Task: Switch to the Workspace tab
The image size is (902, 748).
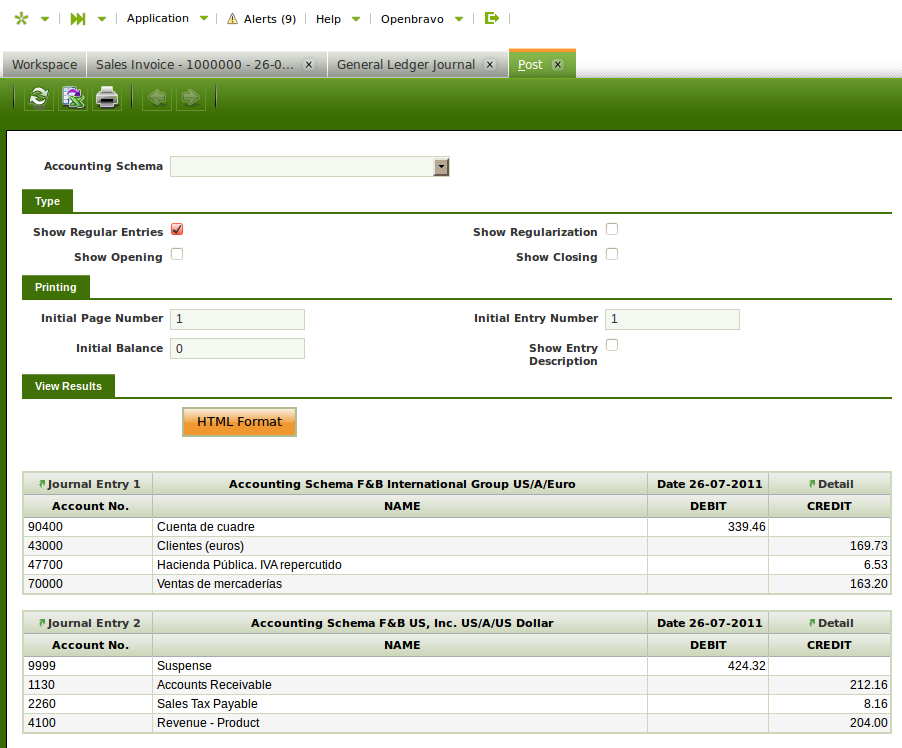Action: 44,65
